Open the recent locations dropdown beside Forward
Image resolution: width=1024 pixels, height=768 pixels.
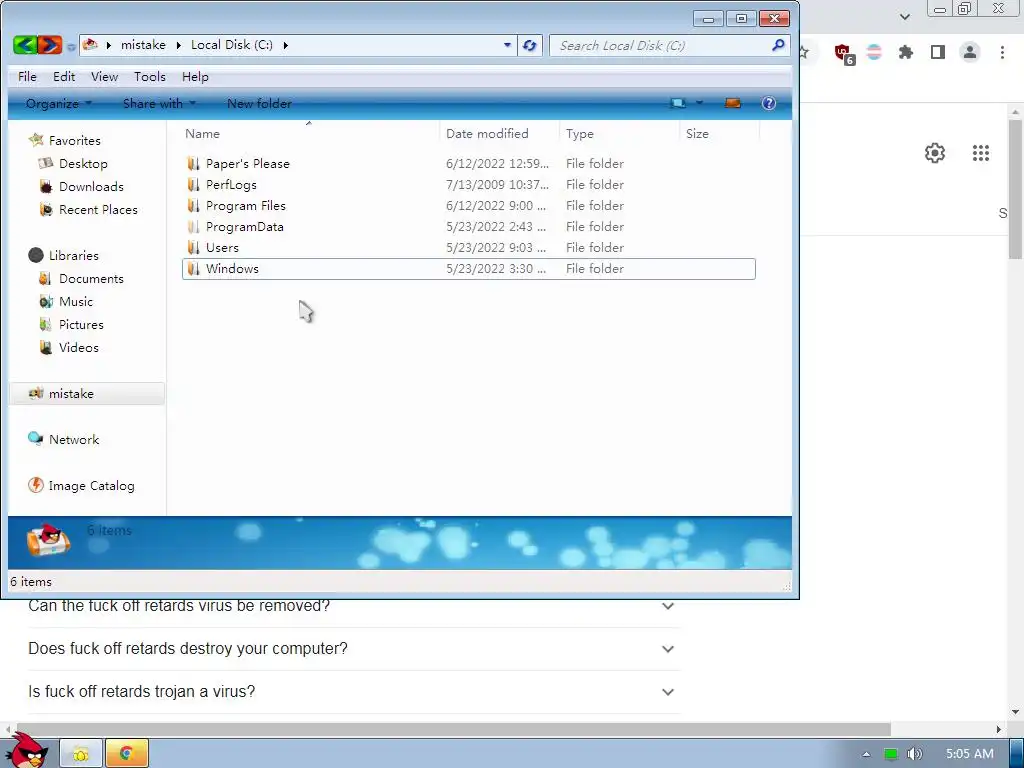point(71,46)
